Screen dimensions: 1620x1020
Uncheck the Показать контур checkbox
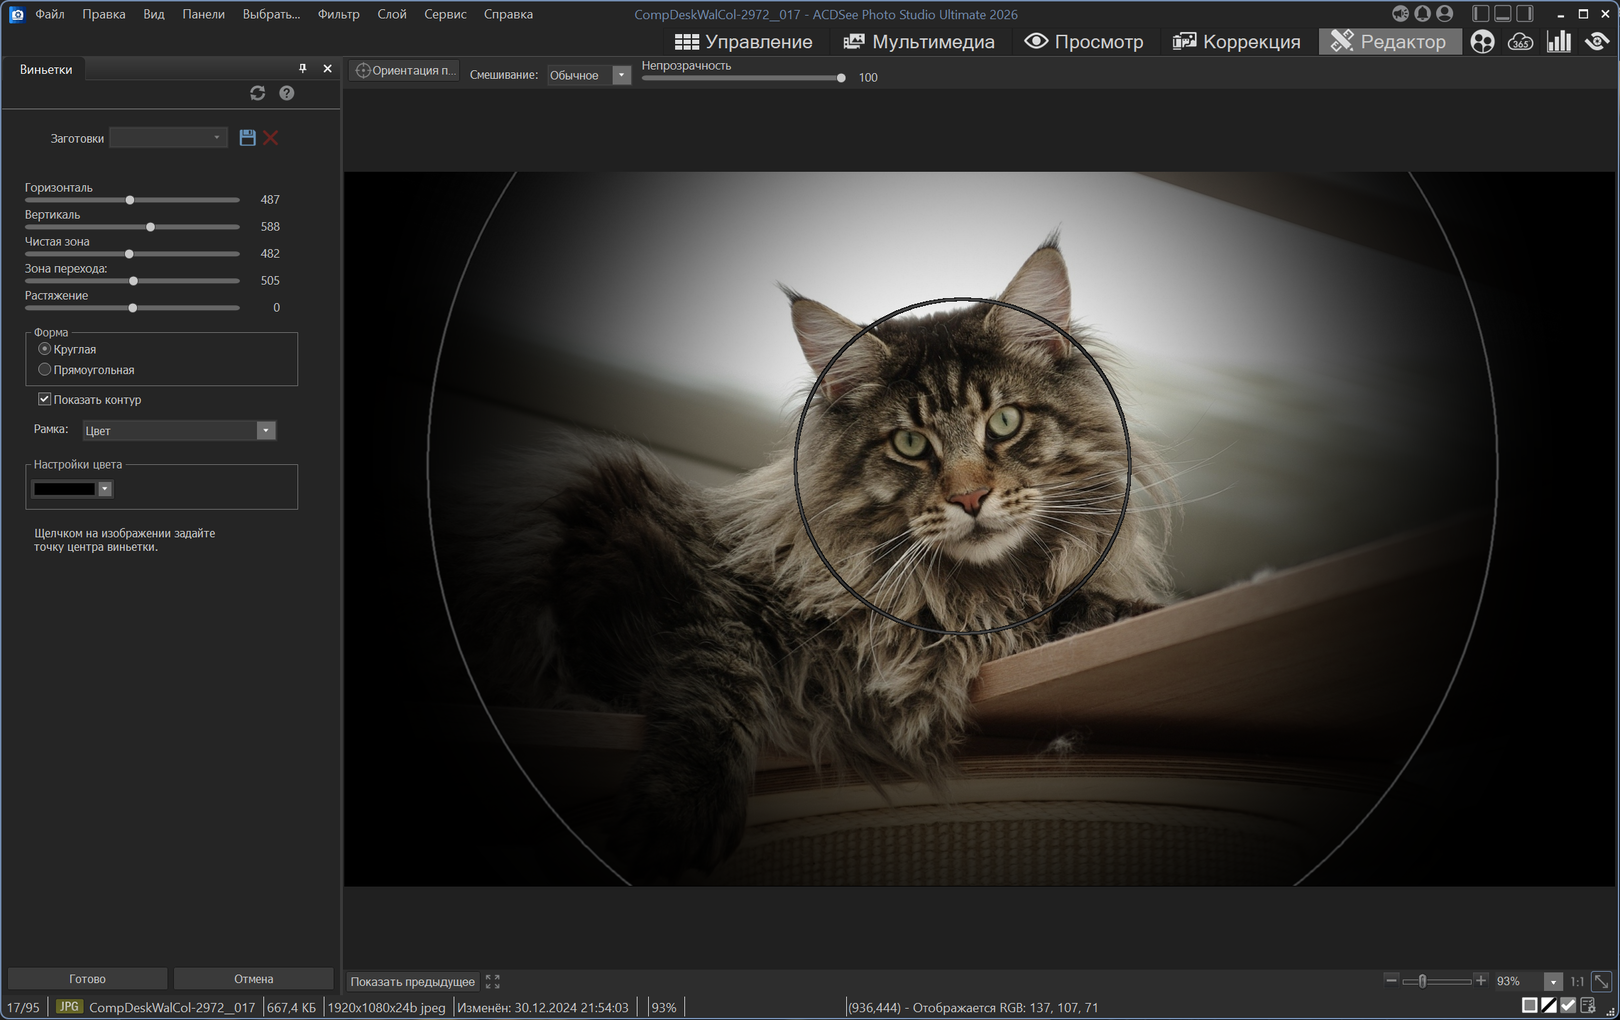[x=45, y=399]
